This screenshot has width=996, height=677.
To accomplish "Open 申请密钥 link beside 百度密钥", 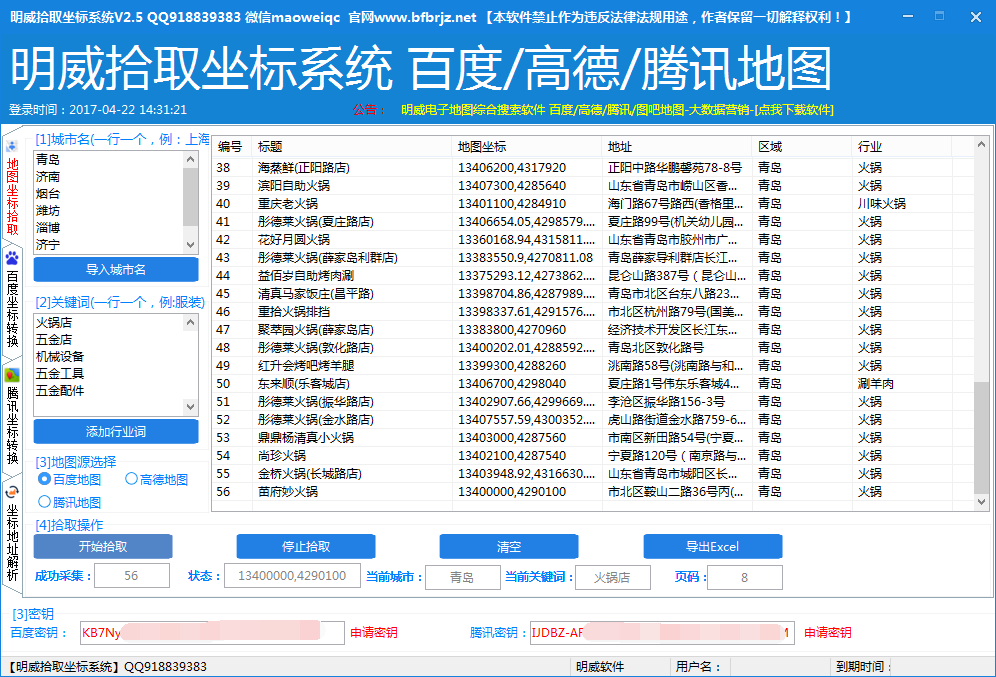I will pyautogui.click(x=373, y=633).
